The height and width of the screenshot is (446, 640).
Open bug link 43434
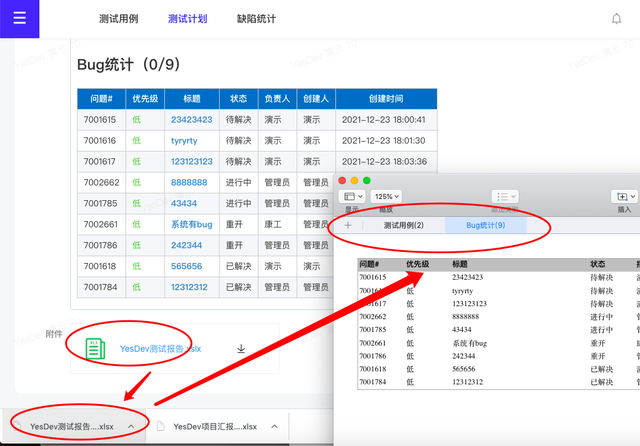tap(184, 203)
